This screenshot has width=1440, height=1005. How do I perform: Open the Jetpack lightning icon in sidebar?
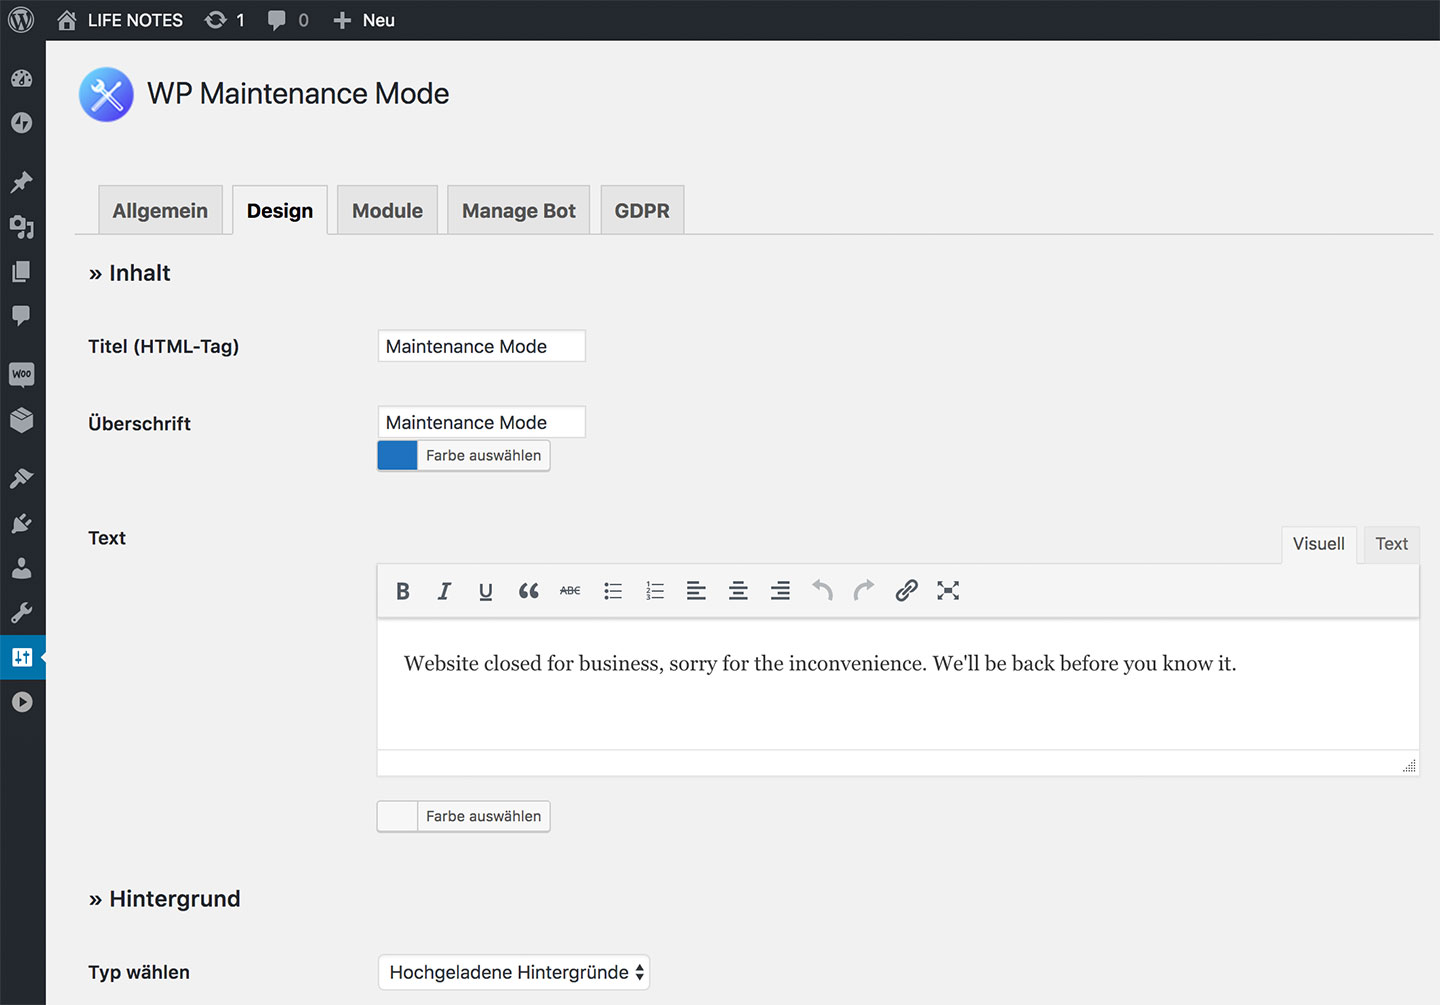[22, 123]
